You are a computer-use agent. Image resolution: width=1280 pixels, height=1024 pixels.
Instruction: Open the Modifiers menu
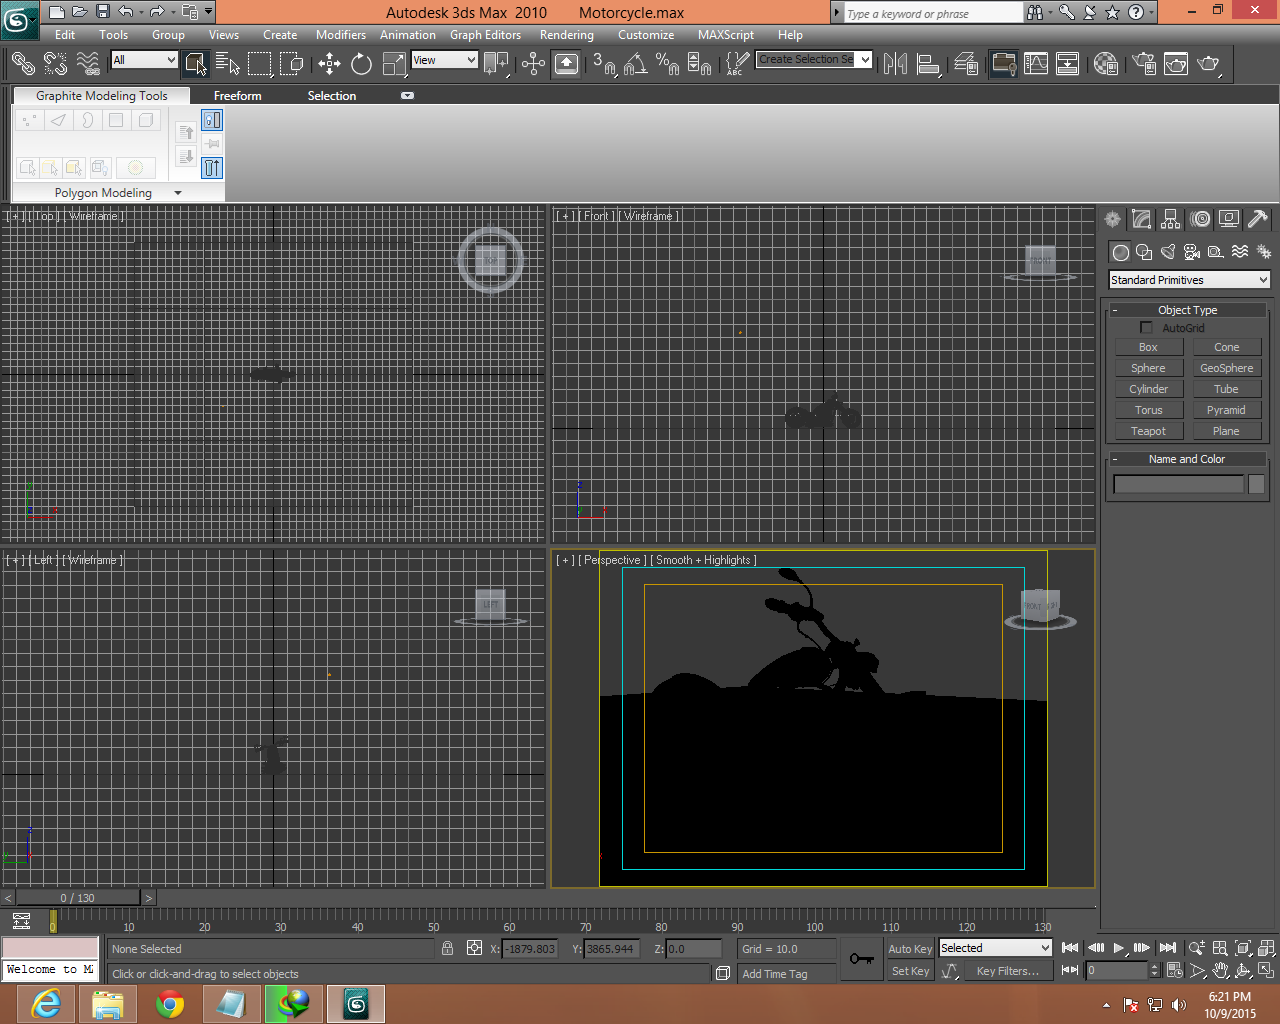tap(340, 35)
